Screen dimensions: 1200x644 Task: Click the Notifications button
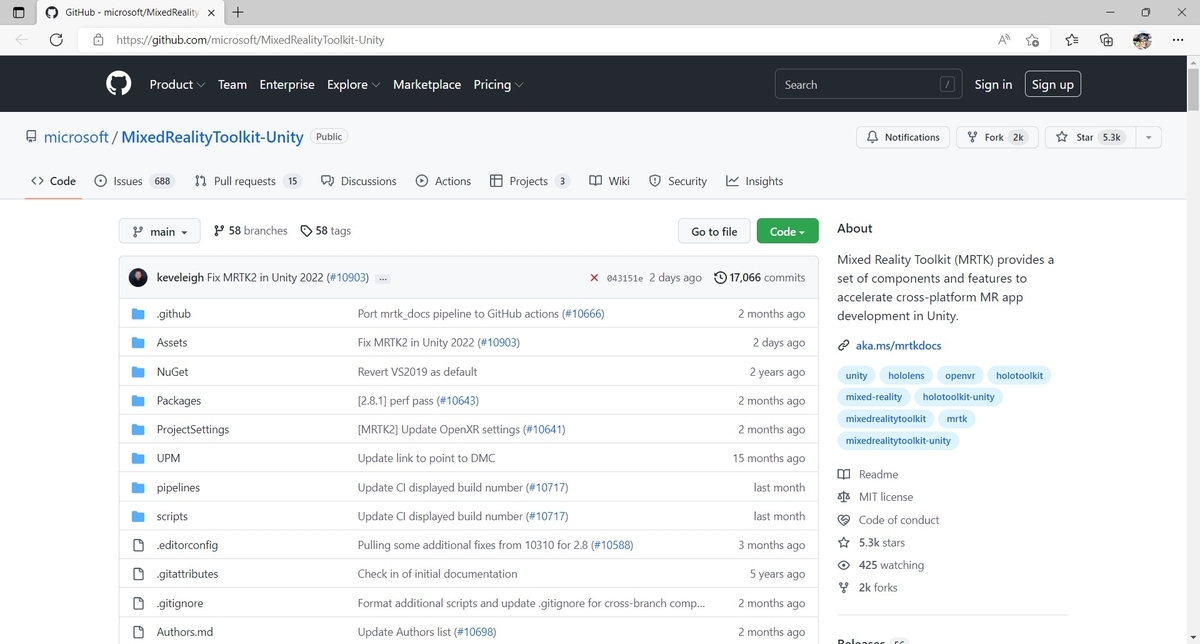(x=902, y=137)
